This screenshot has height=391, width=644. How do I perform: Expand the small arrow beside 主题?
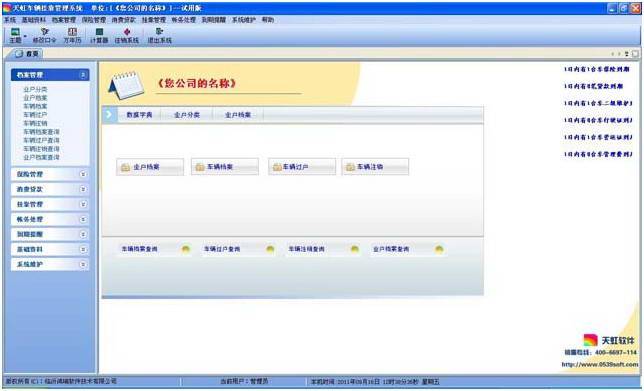[x=25, y=36]
